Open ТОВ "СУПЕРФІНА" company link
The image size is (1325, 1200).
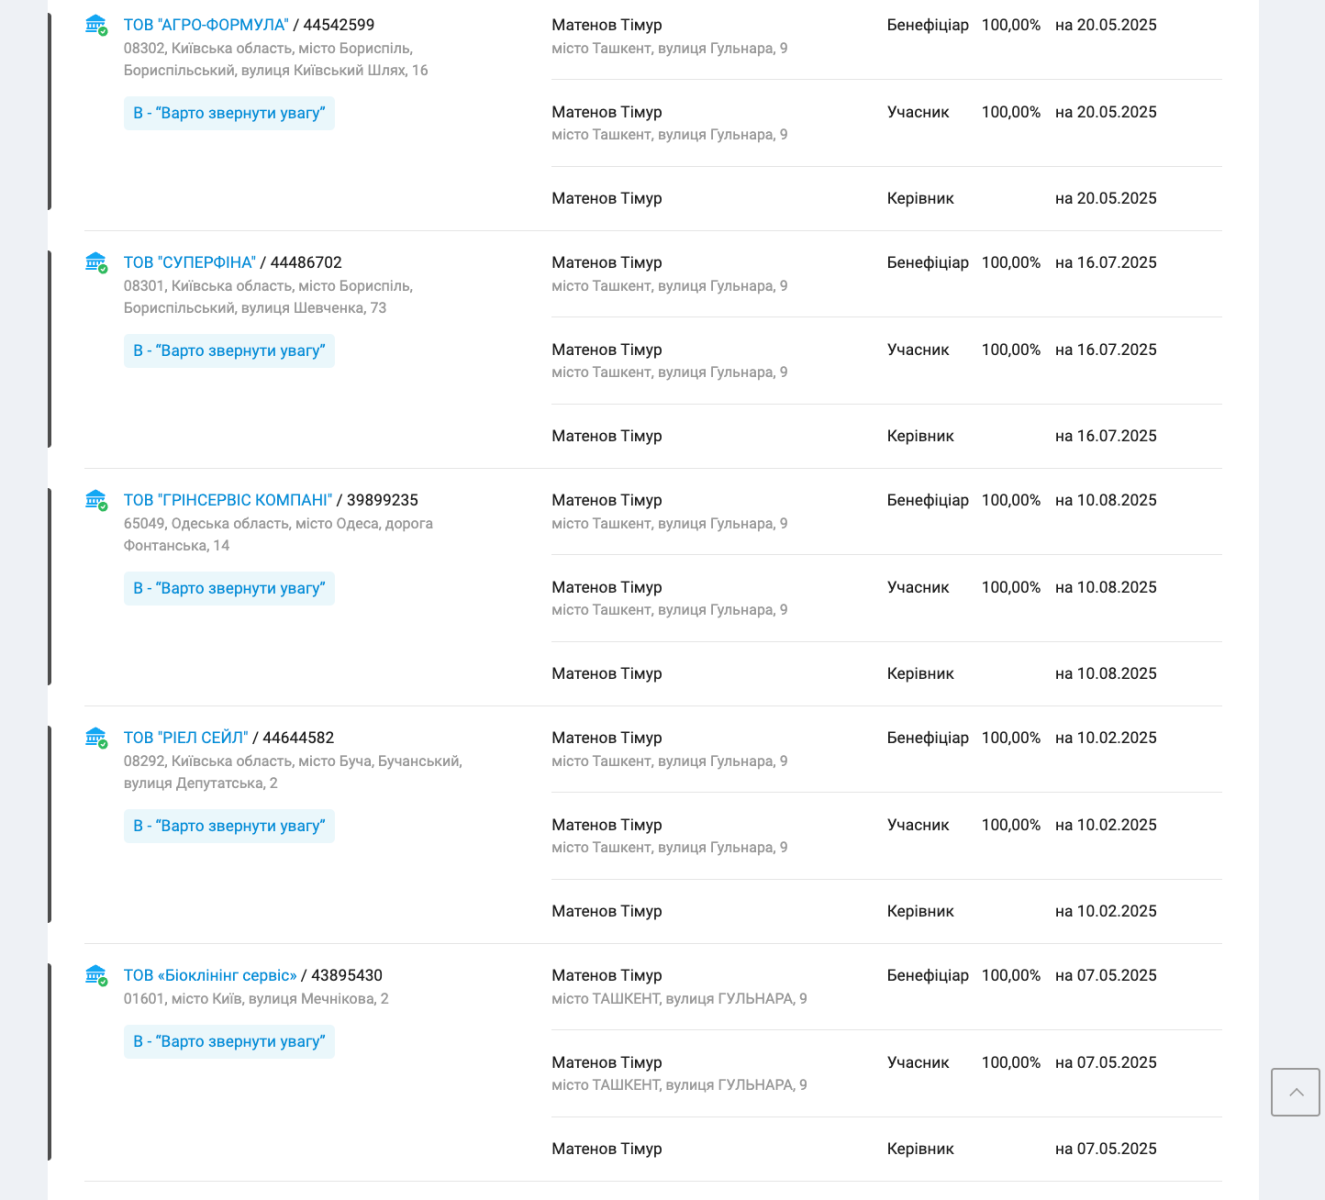pos(190,263)
